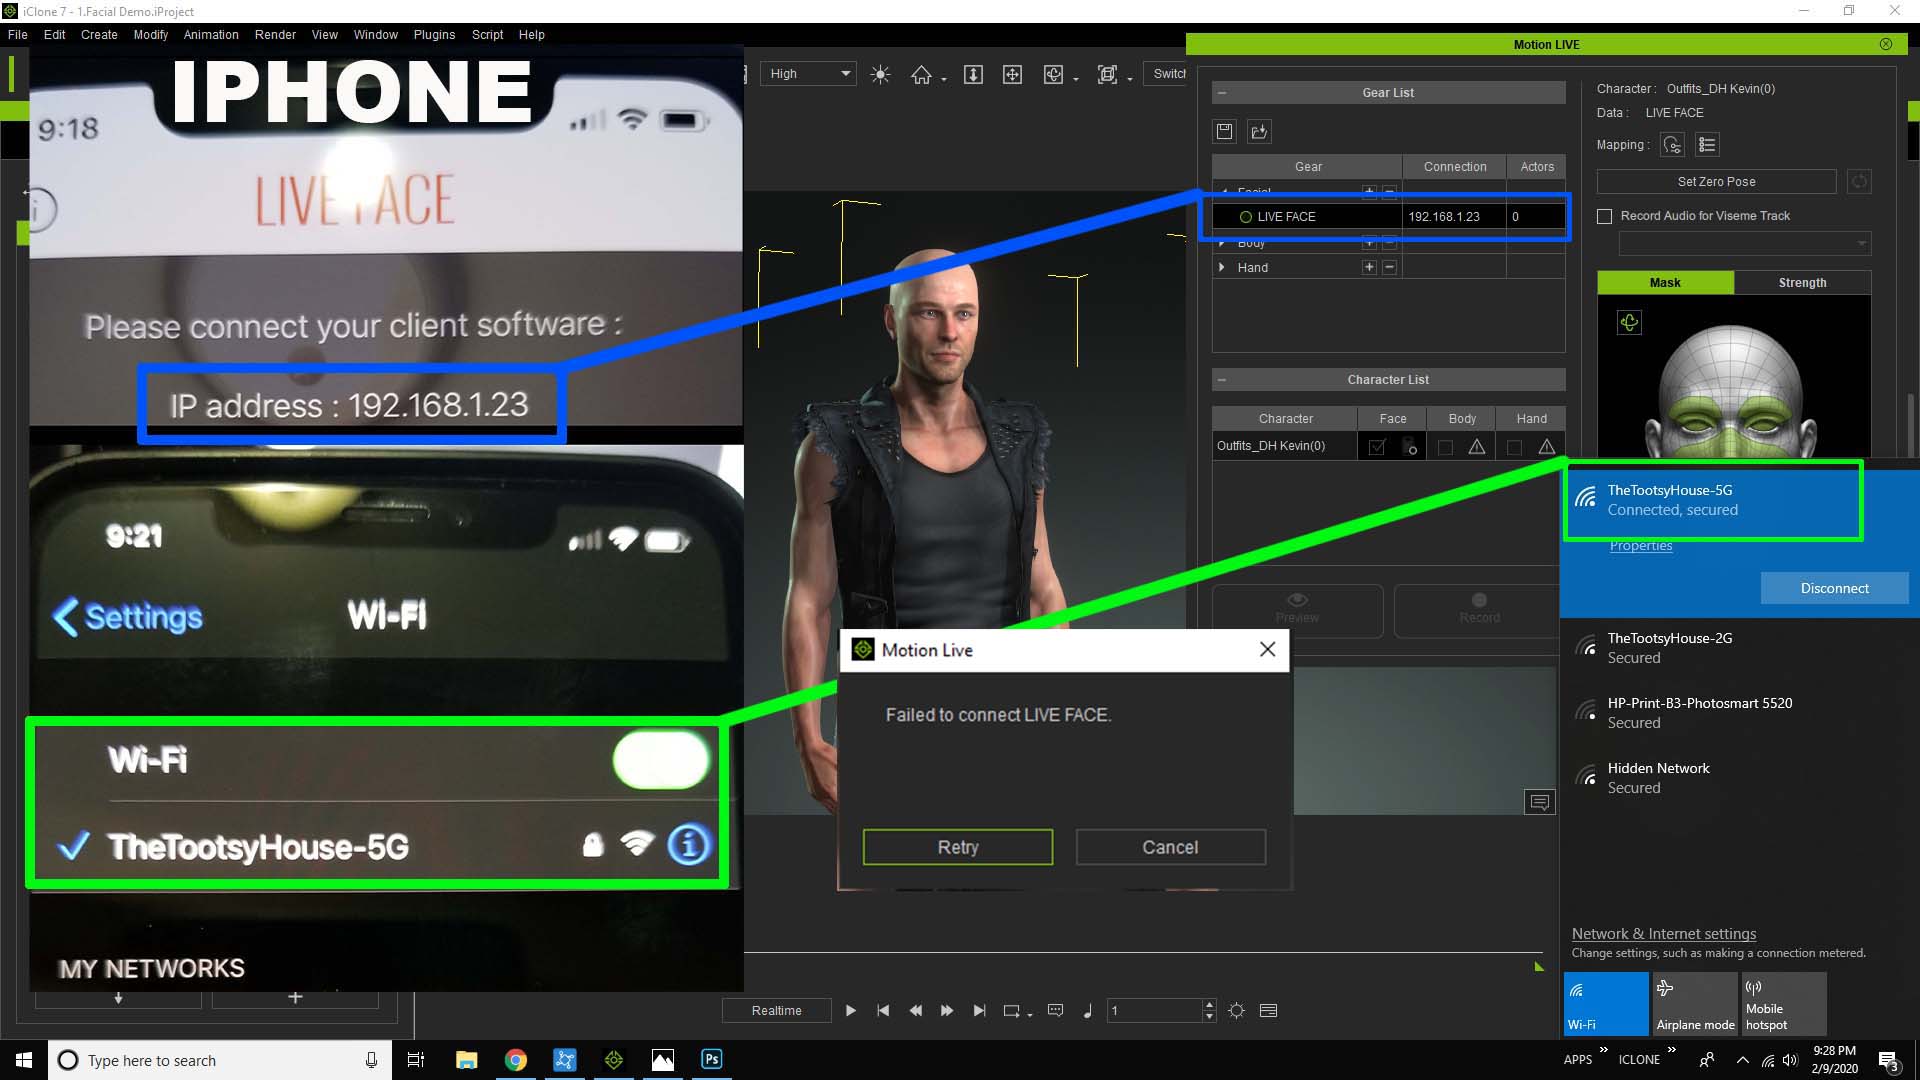Expand the Hand gear group
This screenshot has height=1080, width=1920.
1222,267
